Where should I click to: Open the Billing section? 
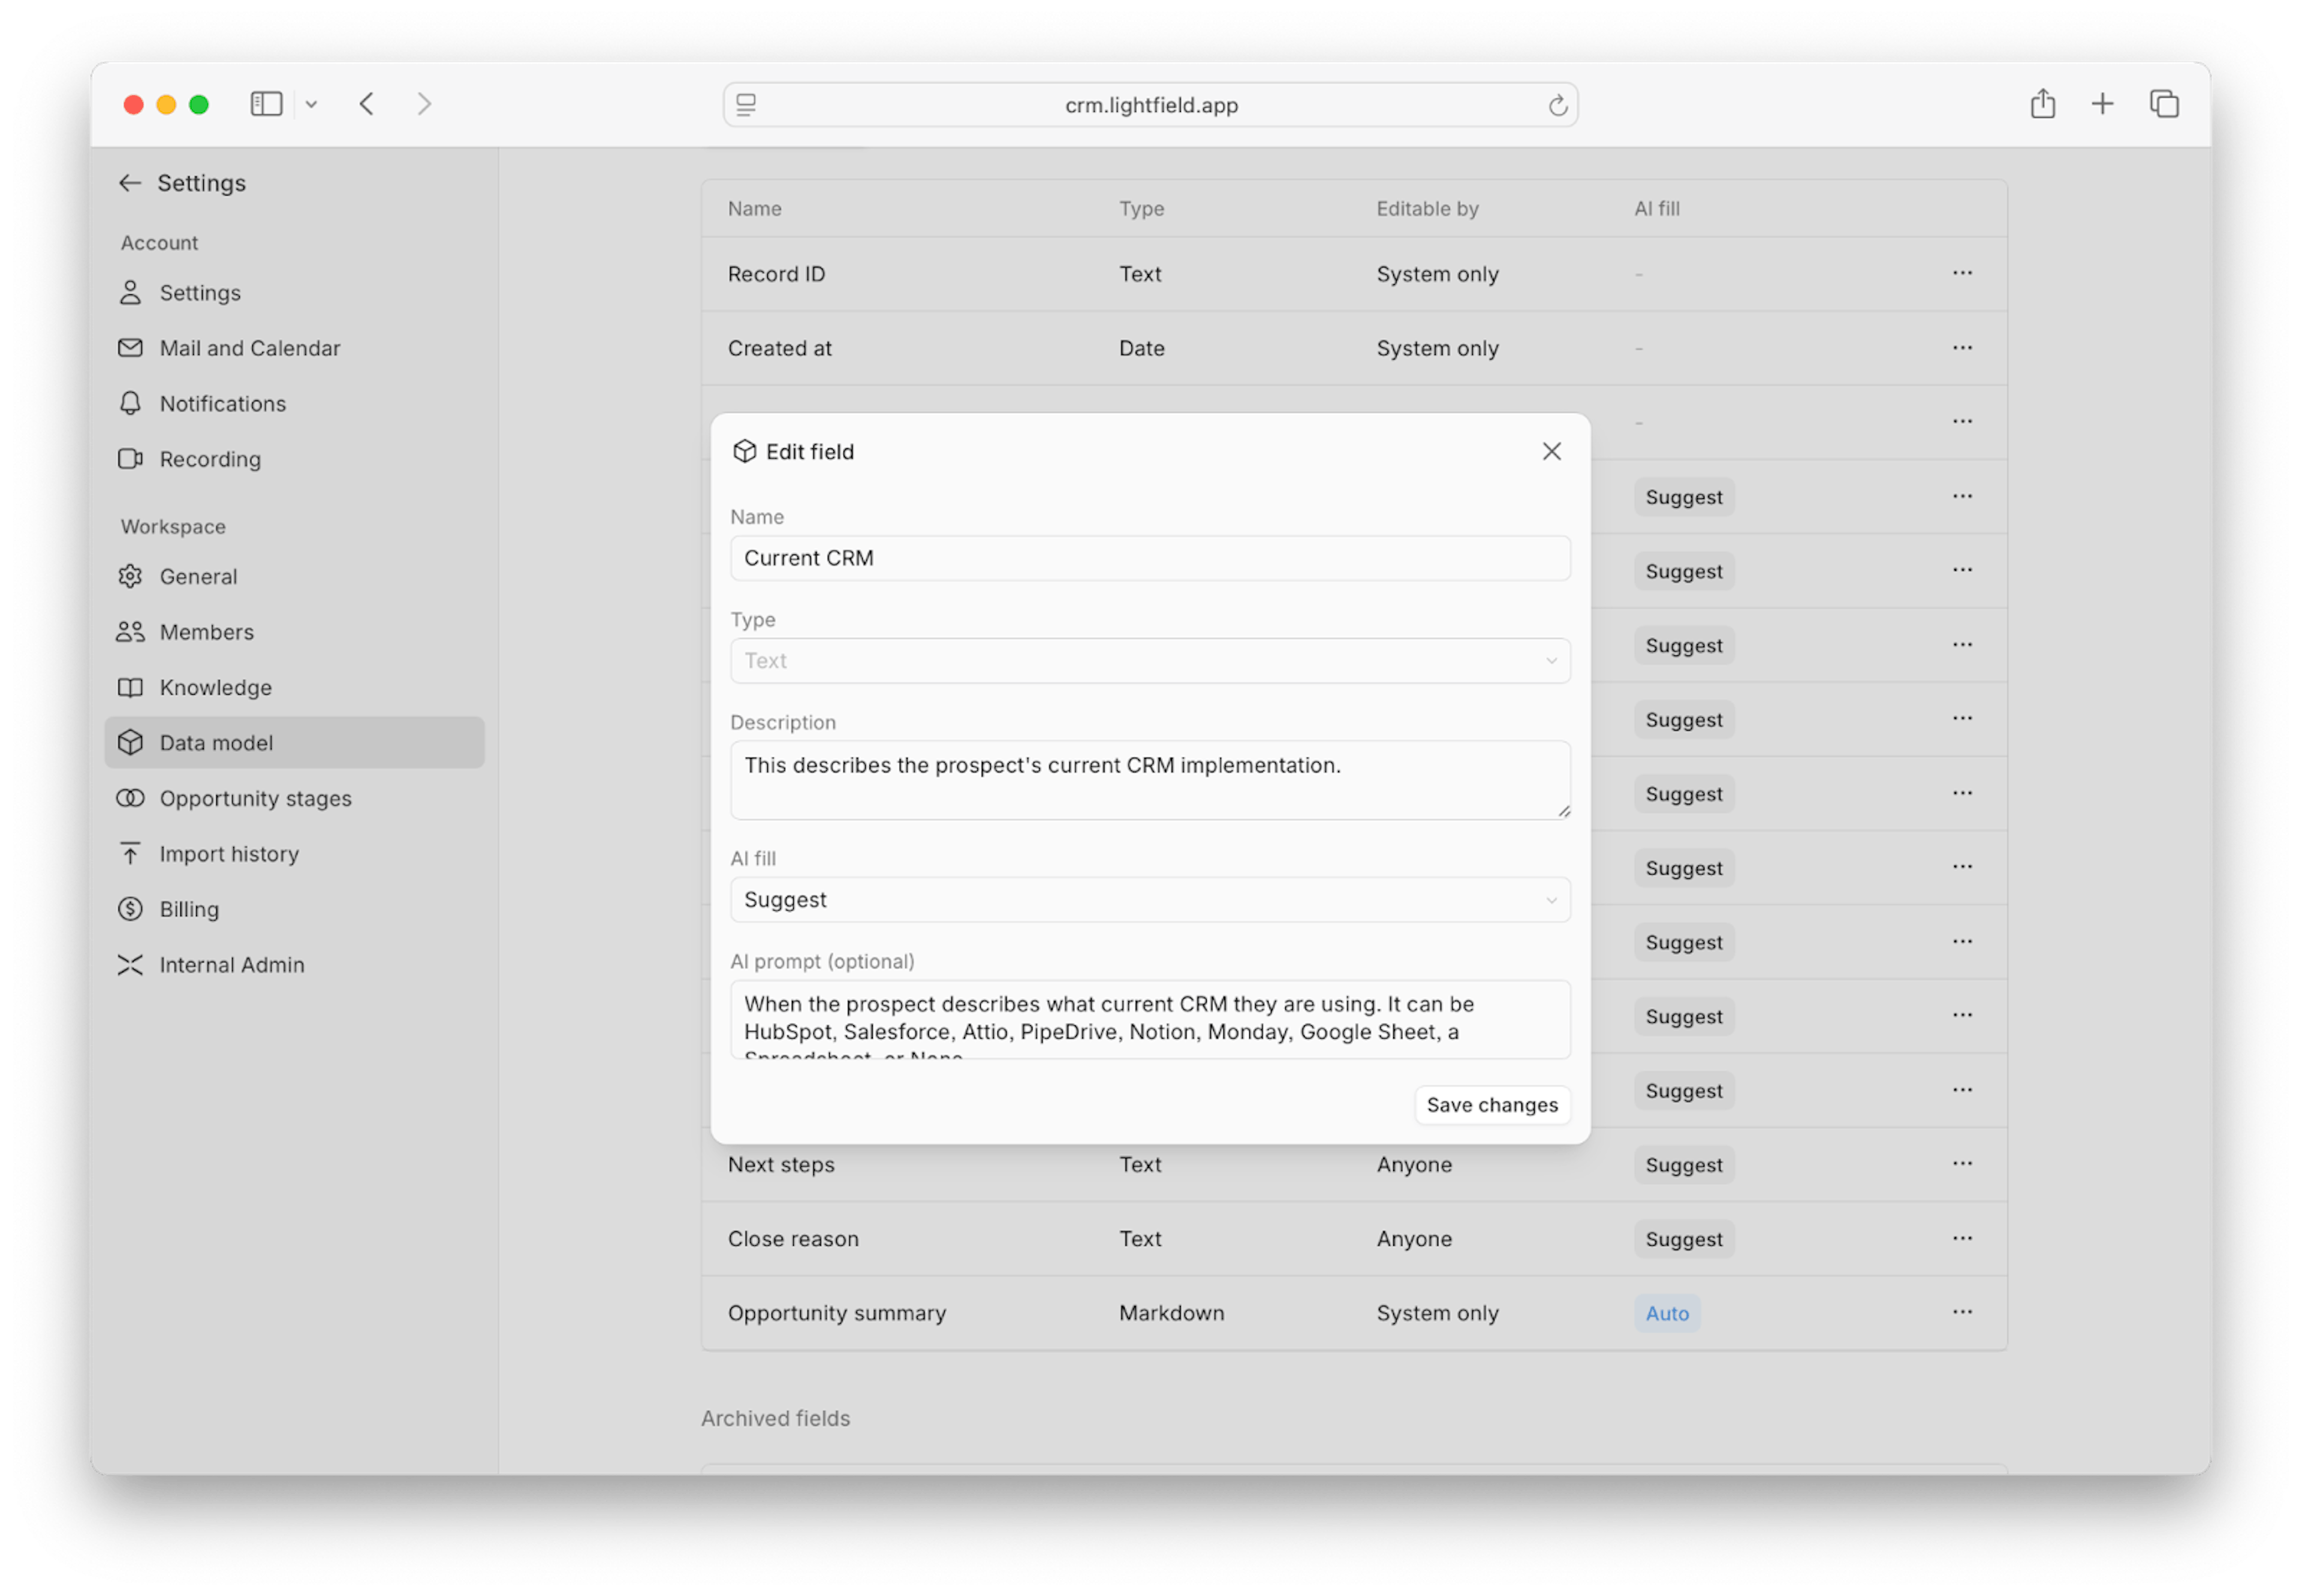pos(189,909)
